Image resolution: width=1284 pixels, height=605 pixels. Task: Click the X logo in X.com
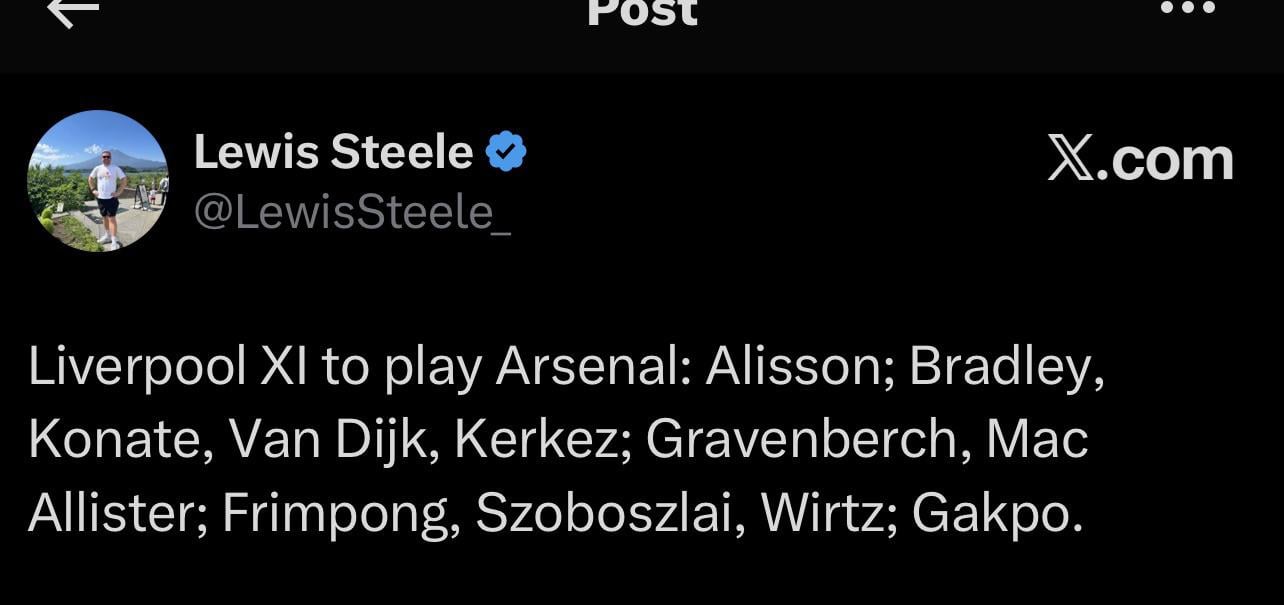pyautogui.click(x=1070, y=160)
